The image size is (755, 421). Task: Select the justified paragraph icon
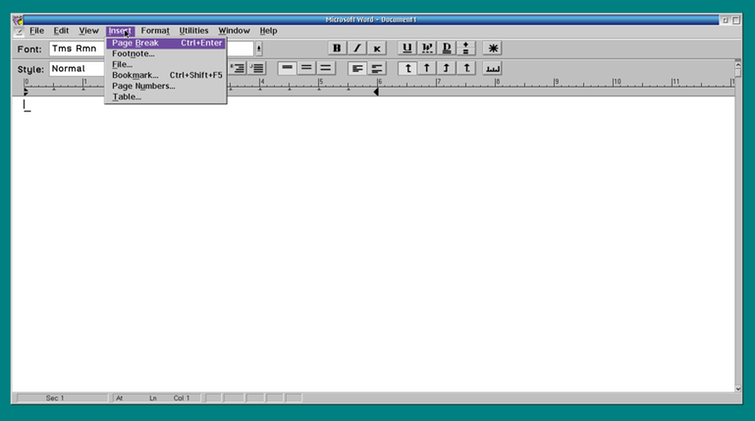pyautogui.click(x=257, y=68)
